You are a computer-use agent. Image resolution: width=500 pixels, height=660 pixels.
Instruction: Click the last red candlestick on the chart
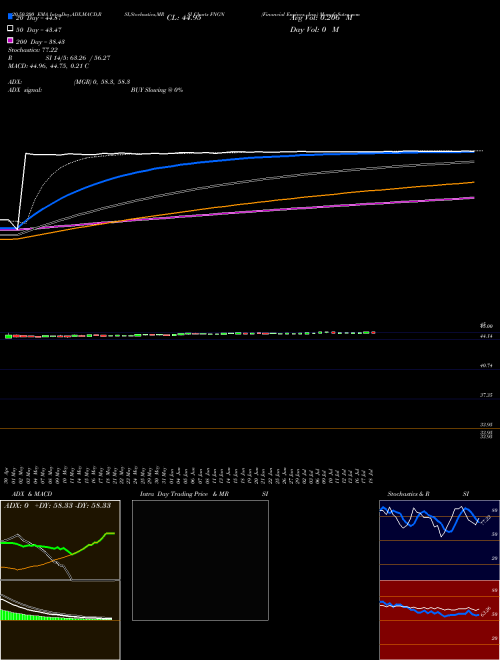click(x=373, y=333)
